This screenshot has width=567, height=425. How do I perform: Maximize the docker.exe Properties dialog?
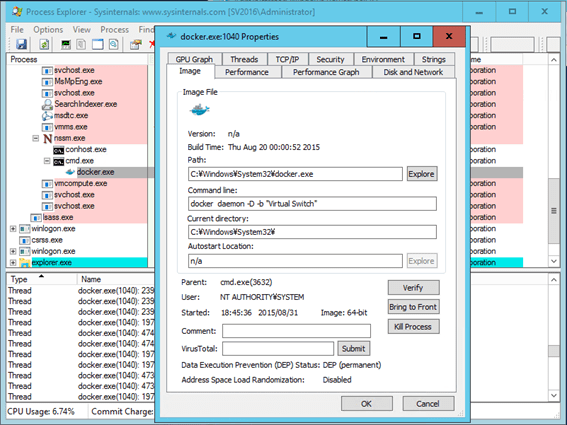[417, 36]
